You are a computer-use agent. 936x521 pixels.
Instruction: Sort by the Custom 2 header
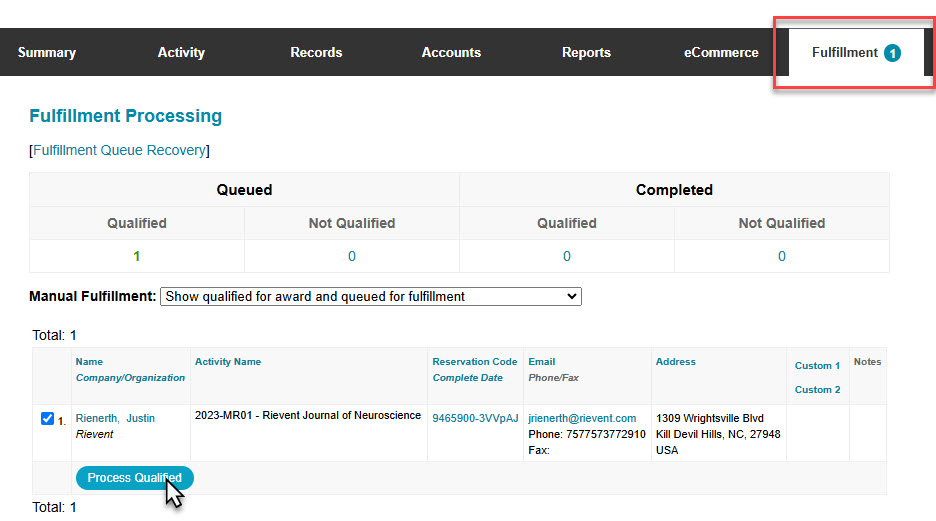tap(817, 390)
